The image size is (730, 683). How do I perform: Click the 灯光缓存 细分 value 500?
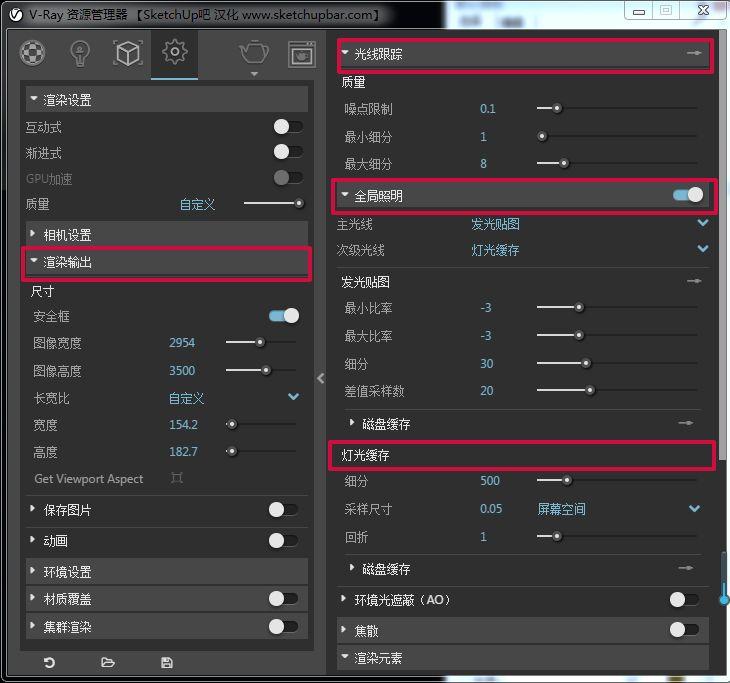pos(490,480)
